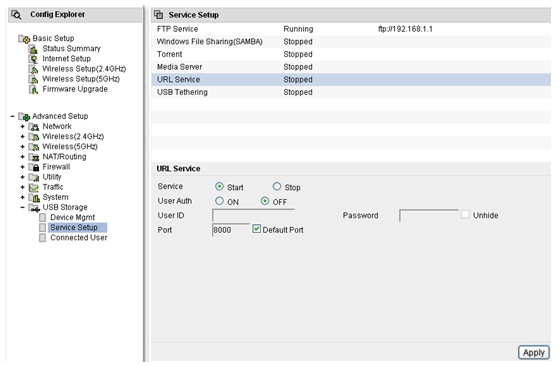
Task: Click the Wireless(5GHz) folder icon
Action: click(x=34, y=147)
